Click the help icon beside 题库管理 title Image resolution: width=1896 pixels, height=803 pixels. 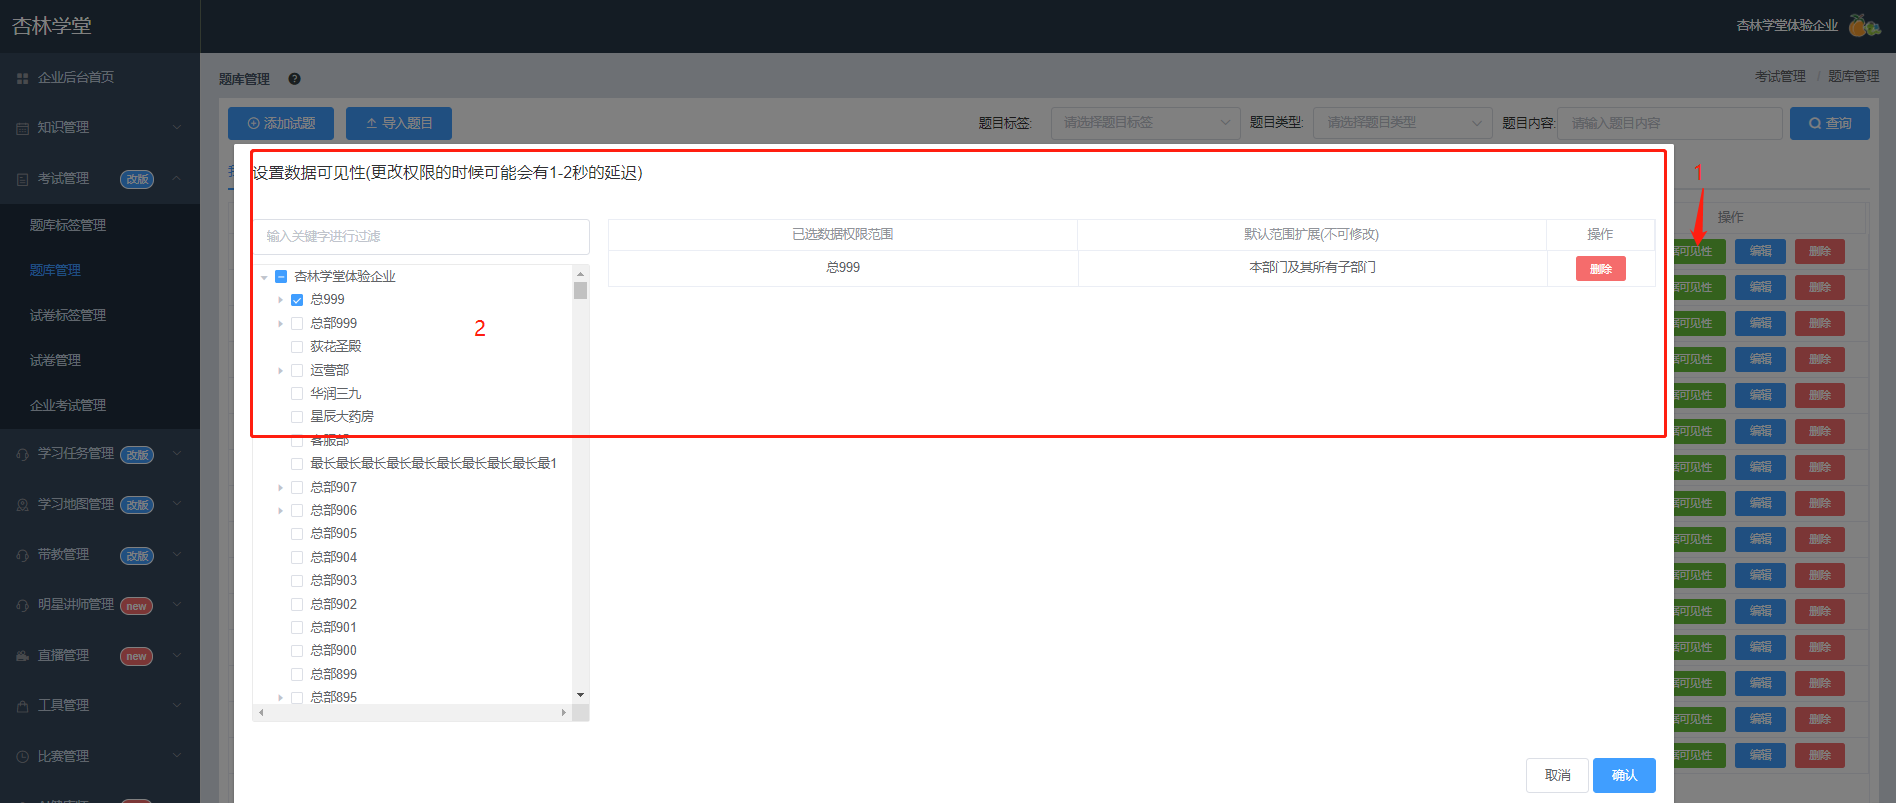(x=294, y=79)
